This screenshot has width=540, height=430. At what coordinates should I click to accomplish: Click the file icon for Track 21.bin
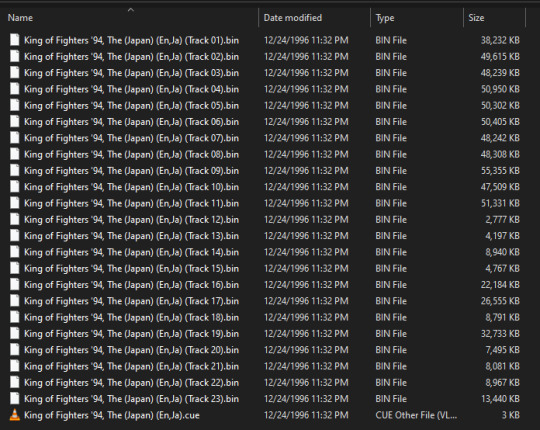coord(14,366)
